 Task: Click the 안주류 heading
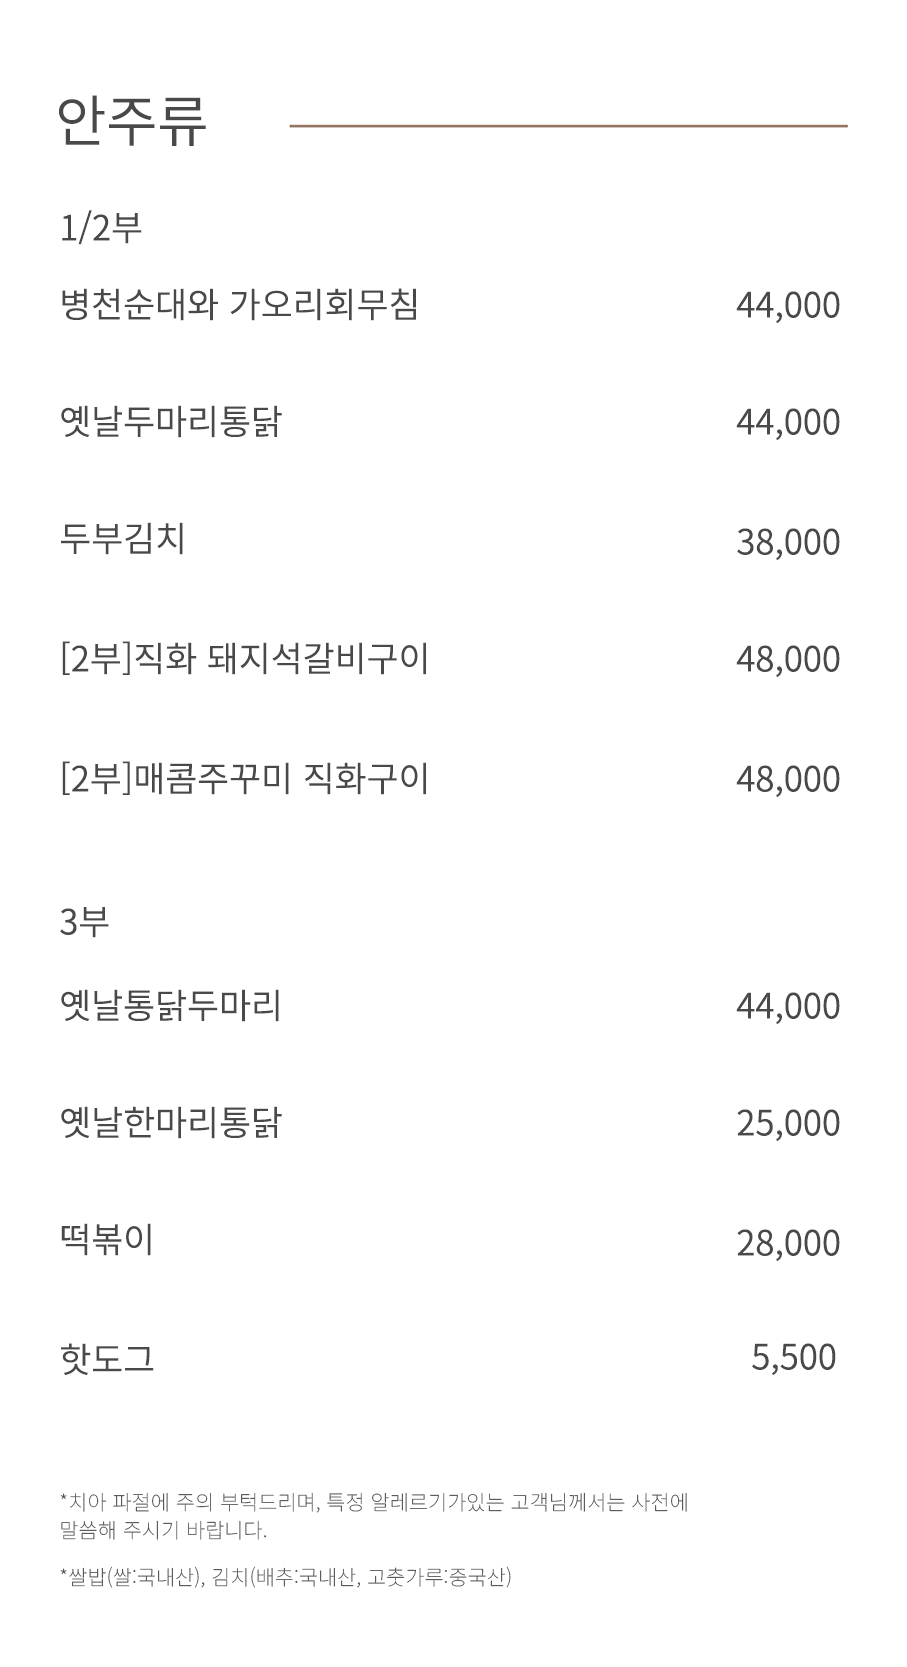133,121
